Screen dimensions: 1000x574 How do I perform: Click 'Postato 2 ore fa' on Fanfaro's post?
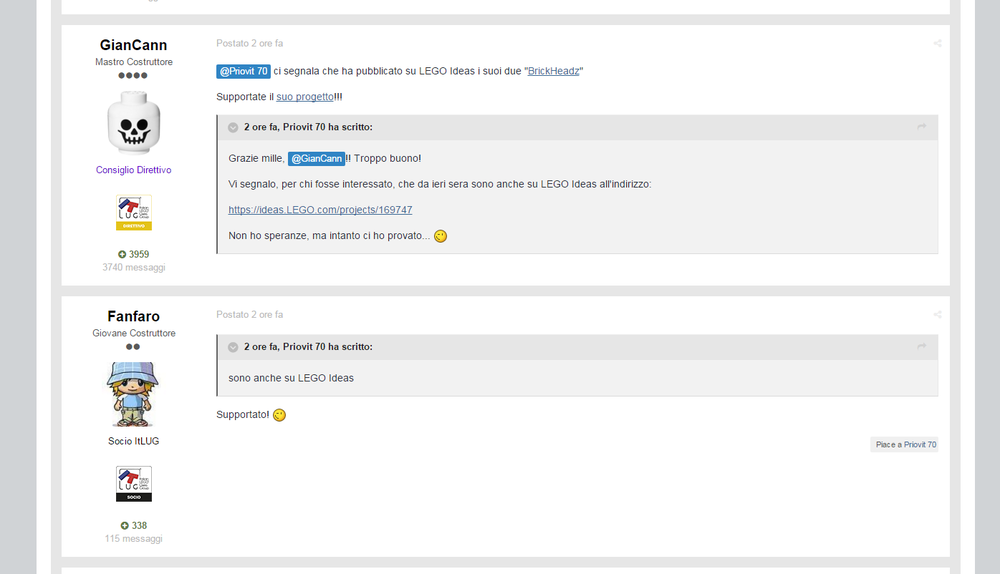249,314
